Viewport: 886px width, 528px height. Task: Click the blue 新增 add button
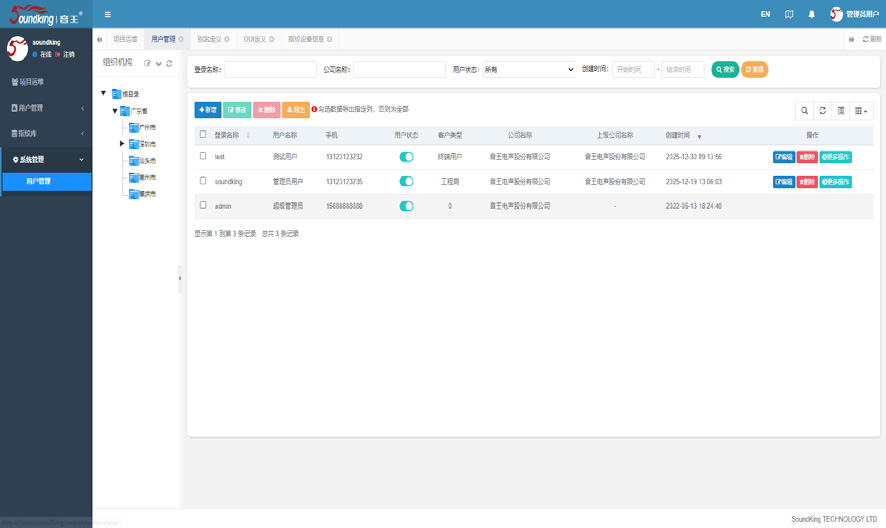pos(207,110)
